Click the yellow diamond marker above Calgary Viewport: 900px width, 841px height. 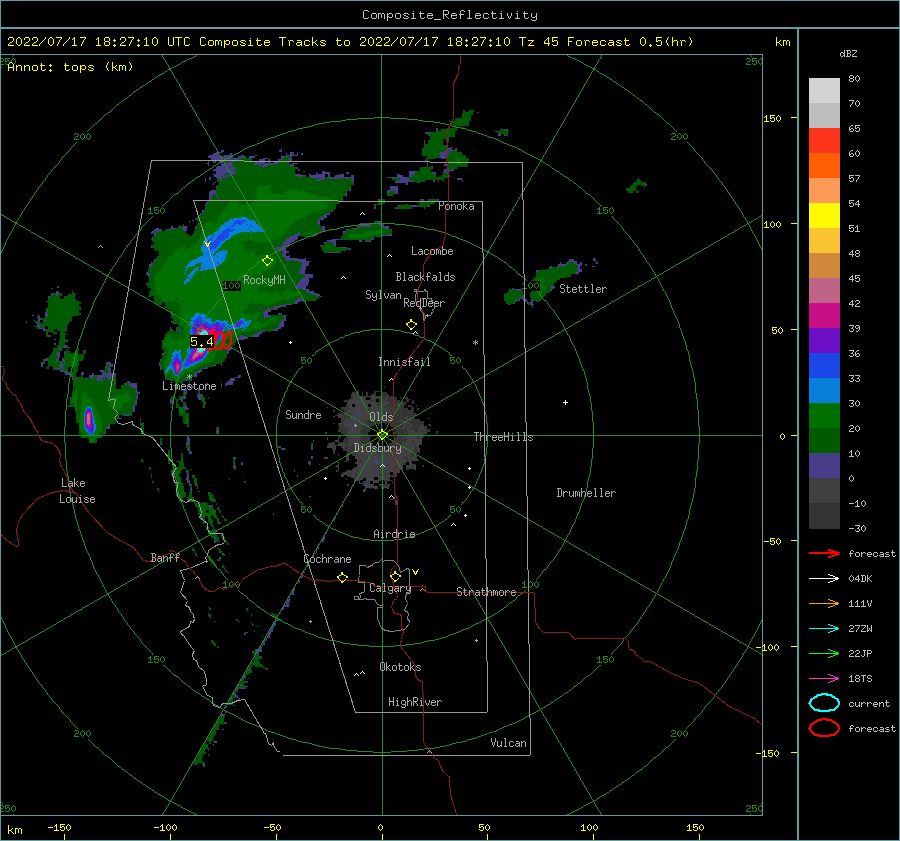[x=395, y=576]
